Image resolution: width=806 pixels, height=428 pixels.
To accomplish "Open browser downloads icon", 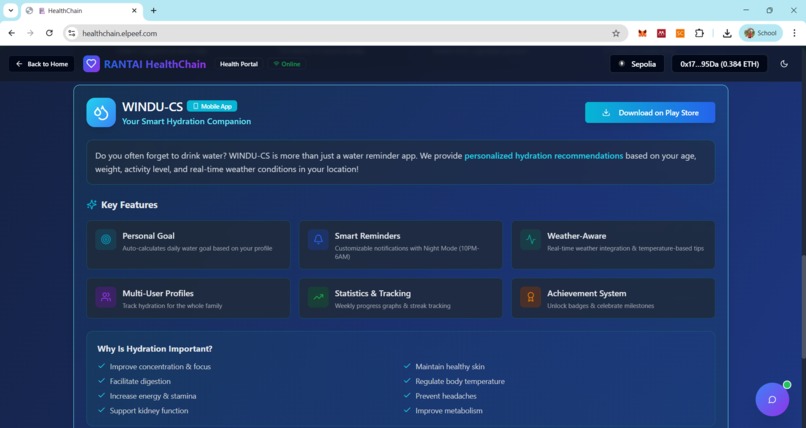I will [x=727, y=33].
